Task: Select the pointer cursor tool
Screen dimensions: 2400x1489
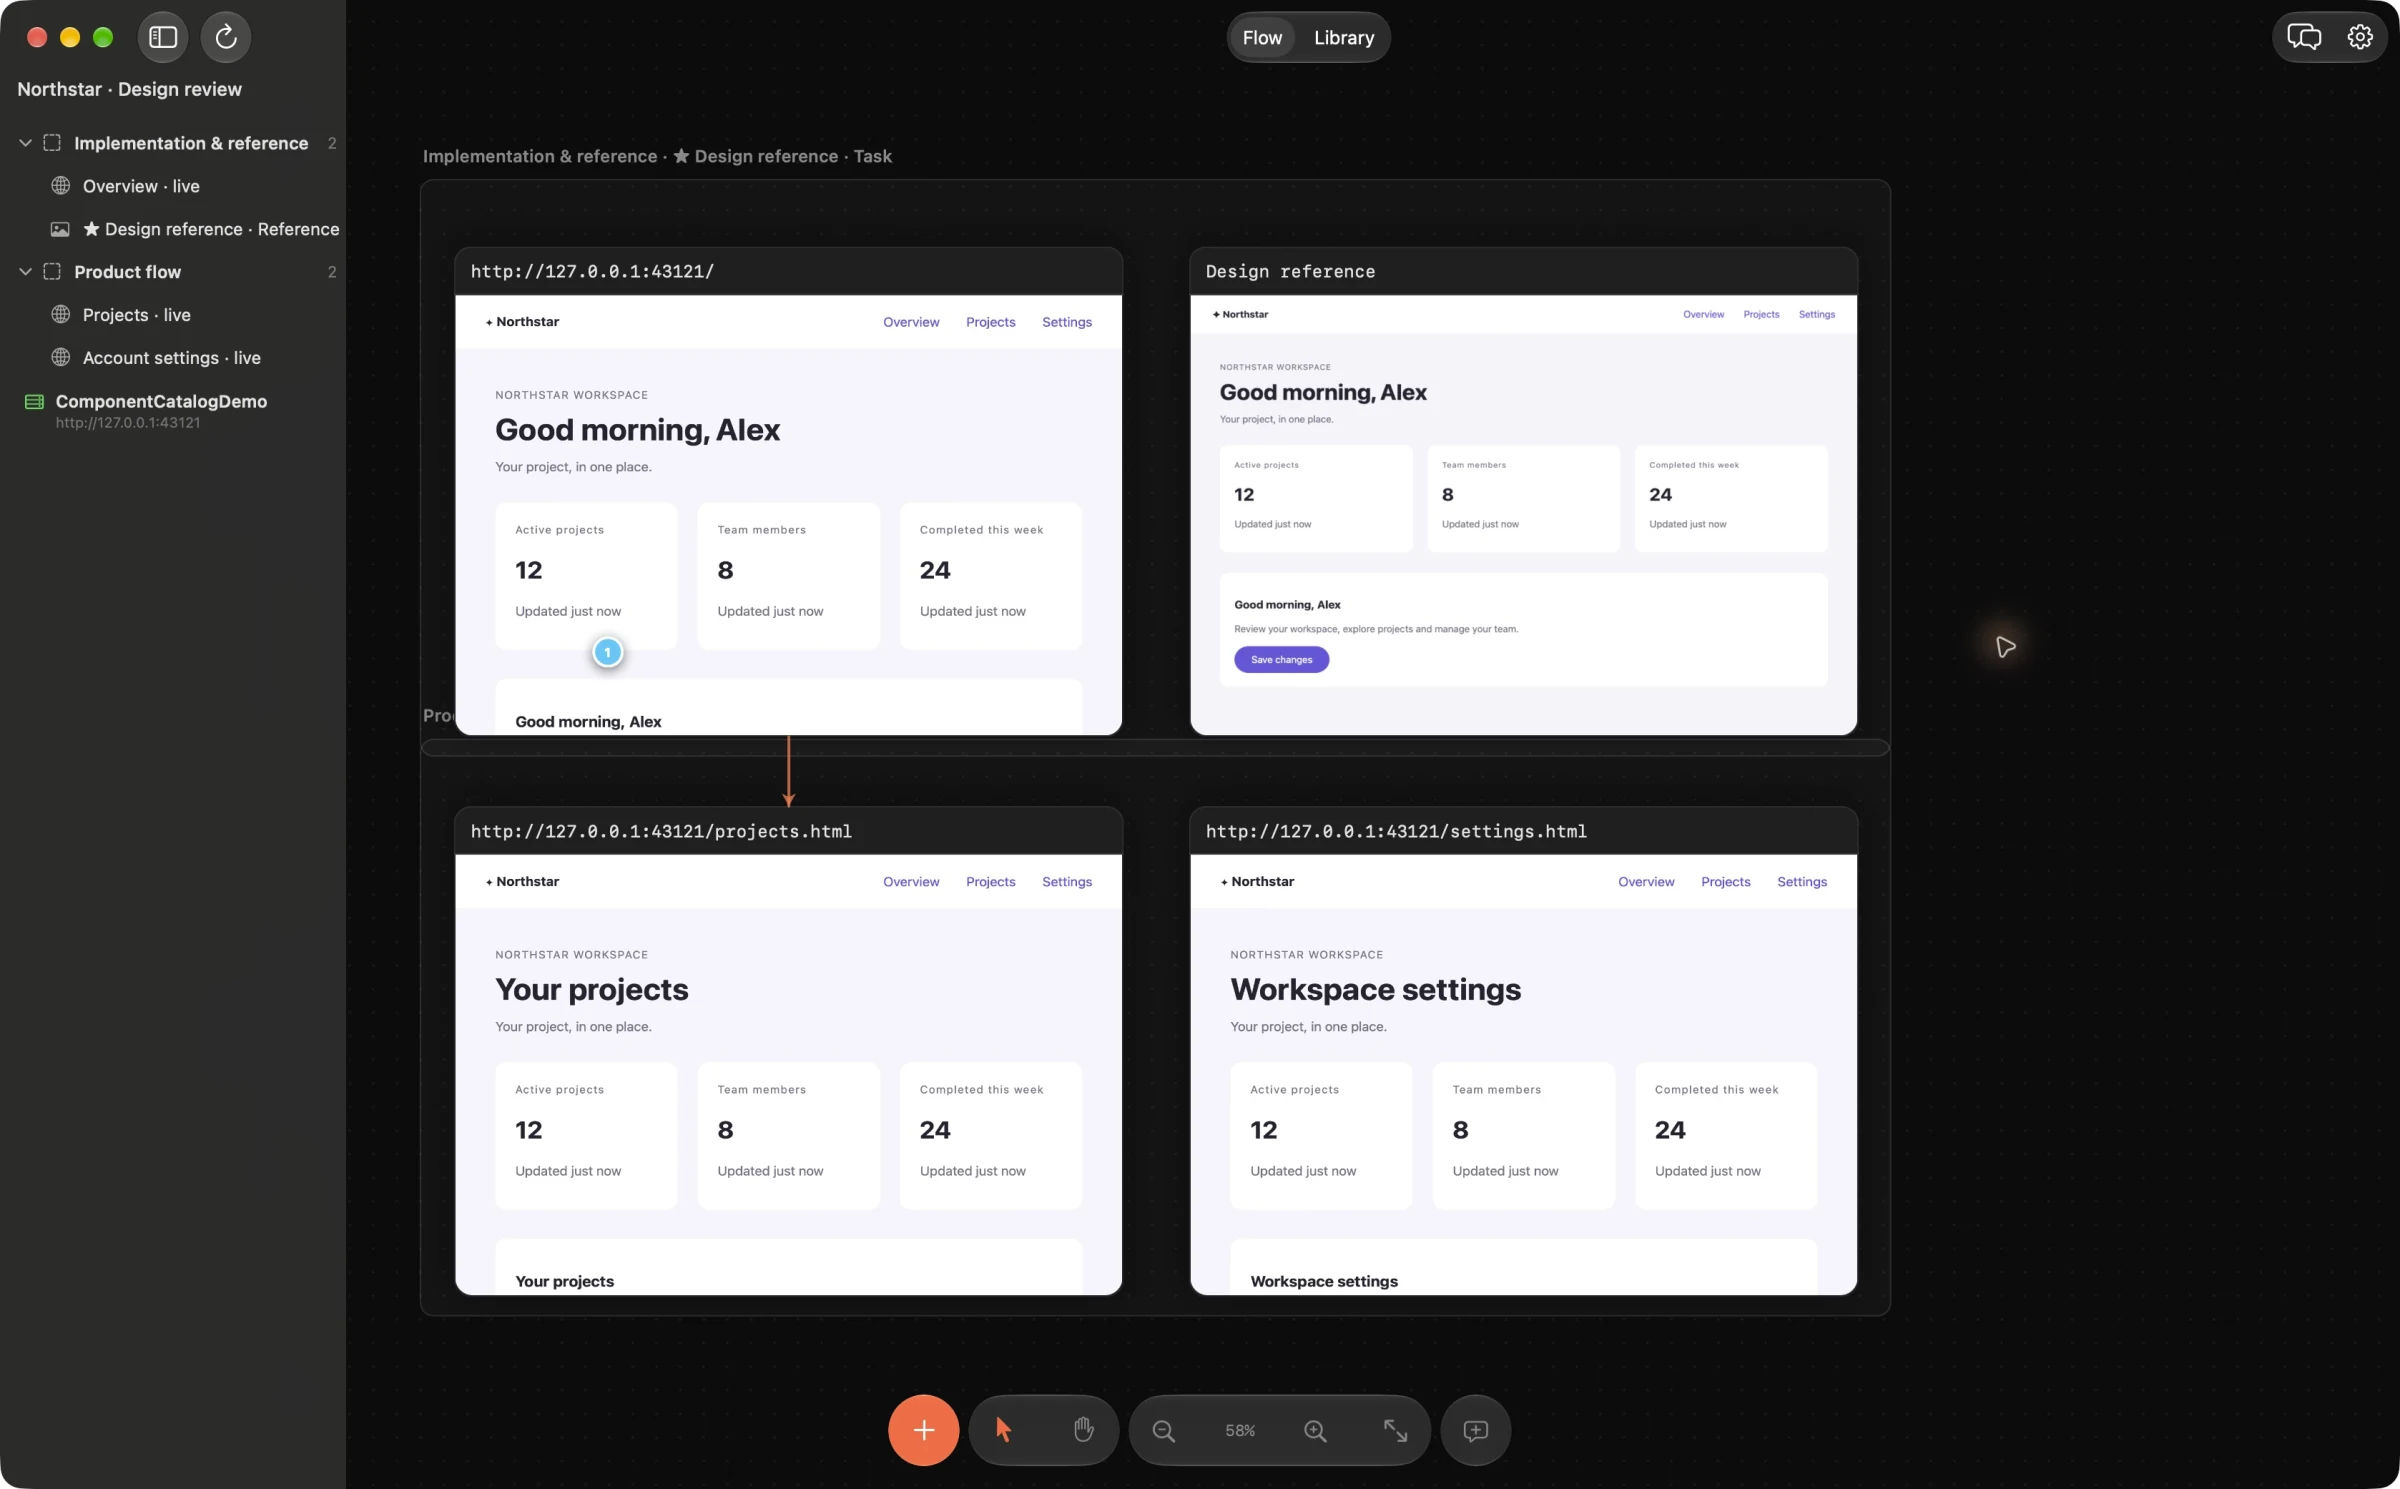Action: (1004, 1430)
